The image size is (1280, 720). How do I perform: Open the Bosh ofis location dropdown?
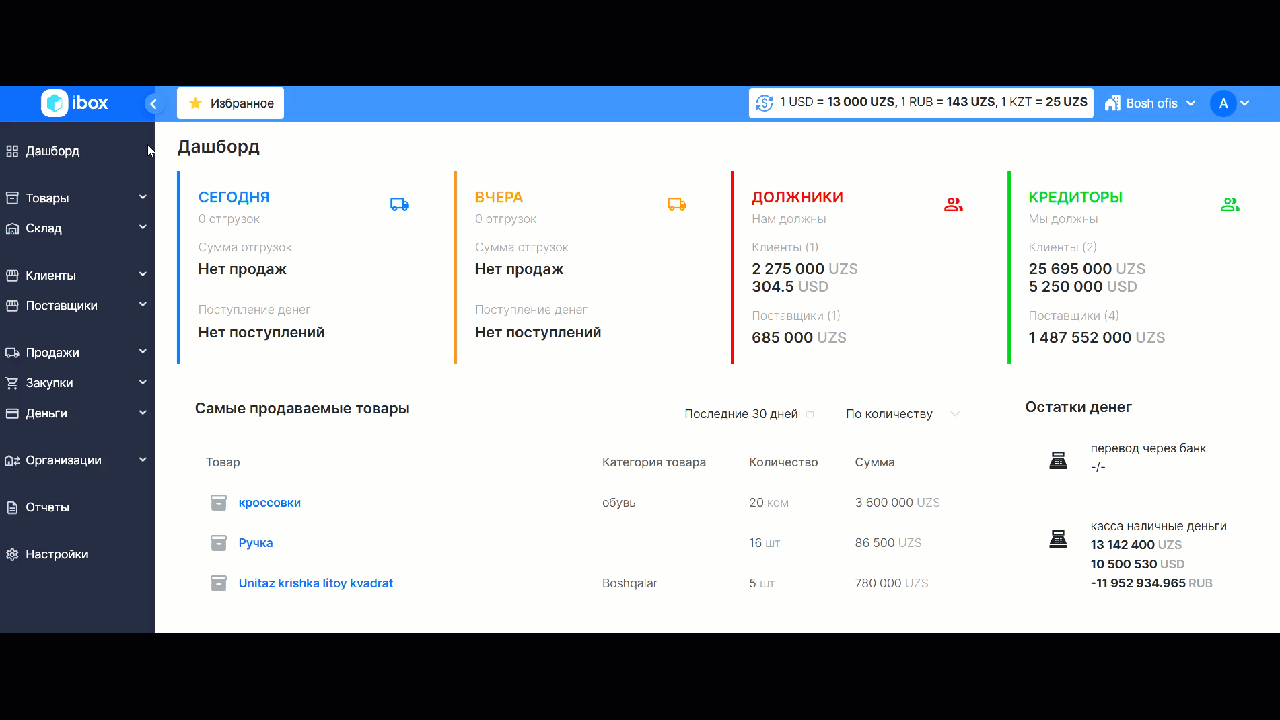1150,102
